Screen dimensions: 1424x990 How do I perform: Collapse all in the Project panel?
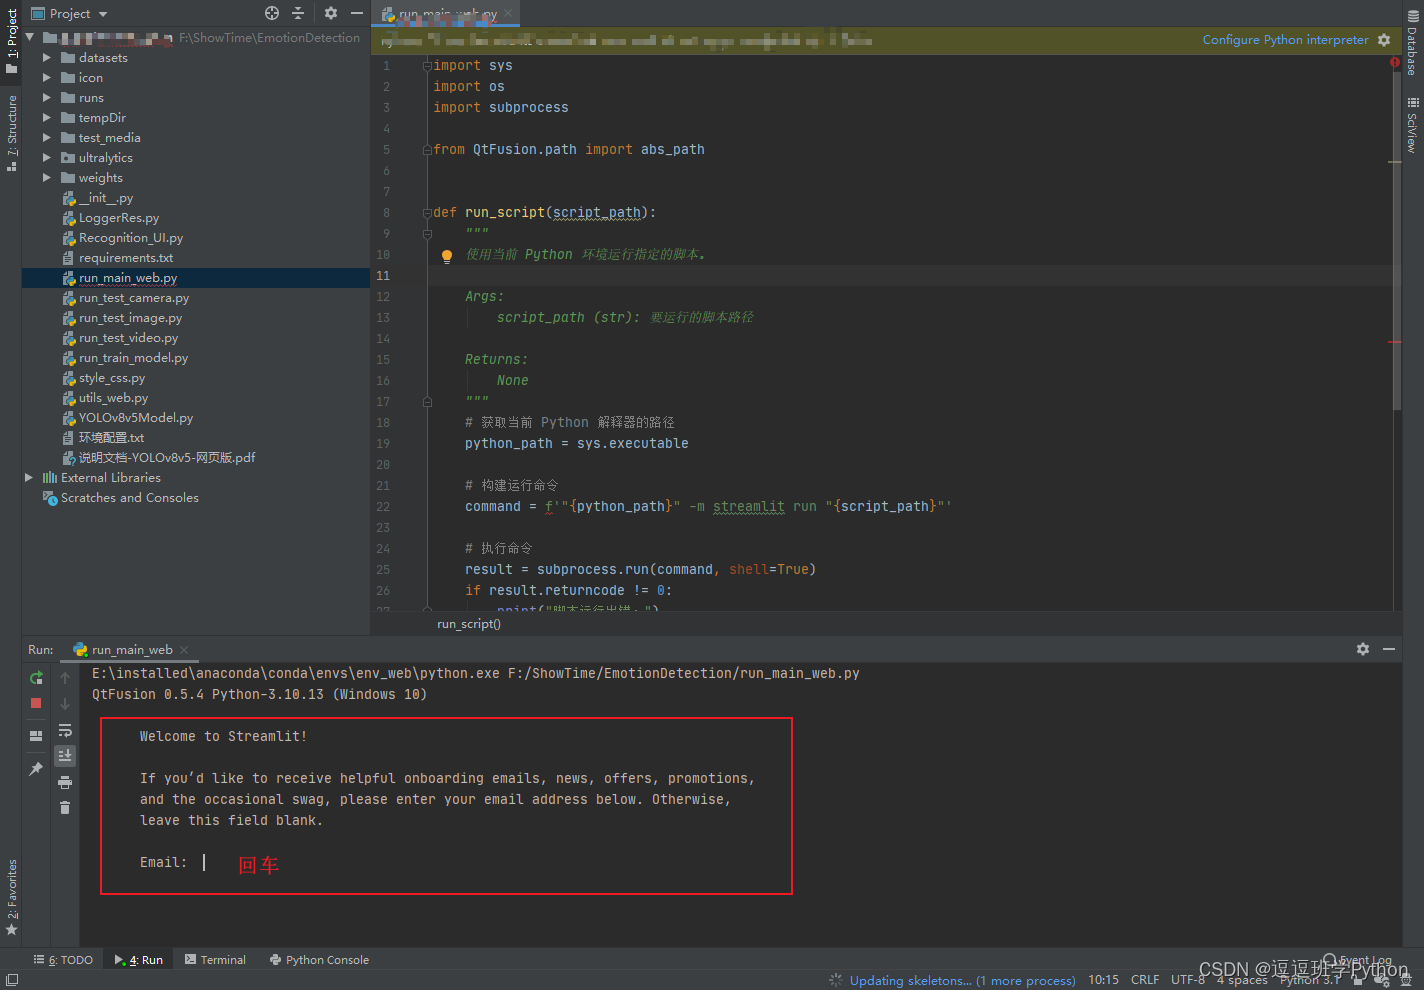[x=298, y=13]
